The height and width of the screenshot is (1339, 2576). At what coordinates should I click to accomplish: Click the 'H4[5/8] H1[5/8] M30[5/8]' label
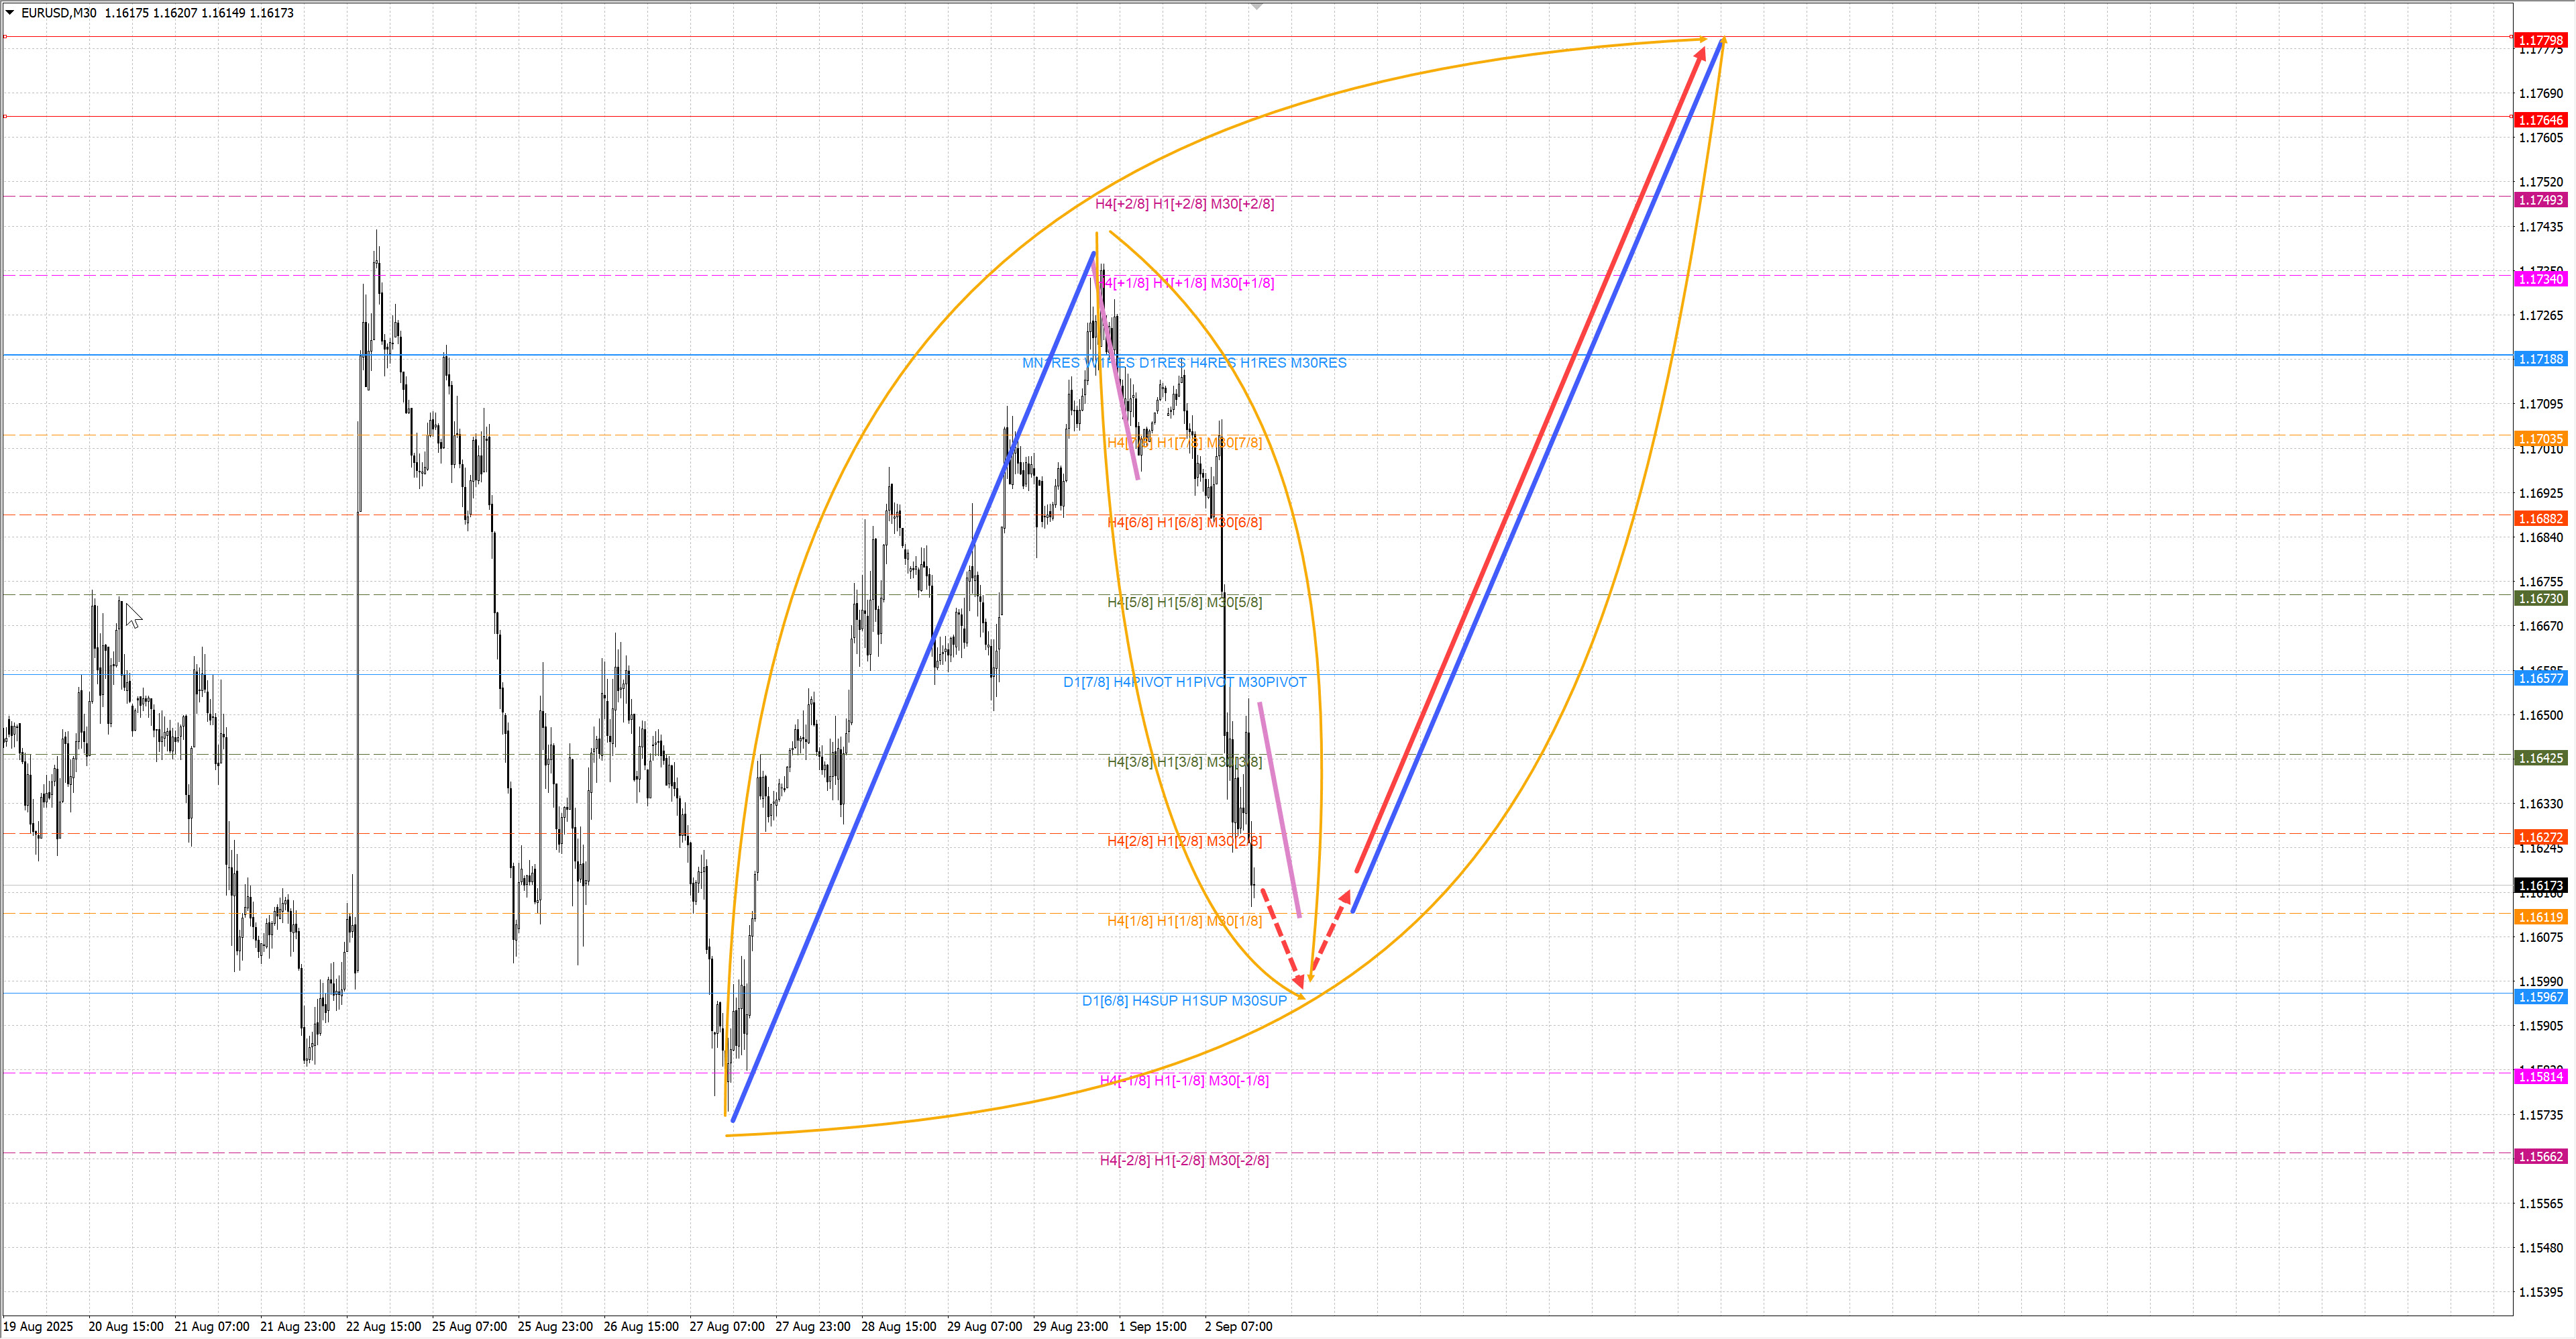tap(1184, 603)
